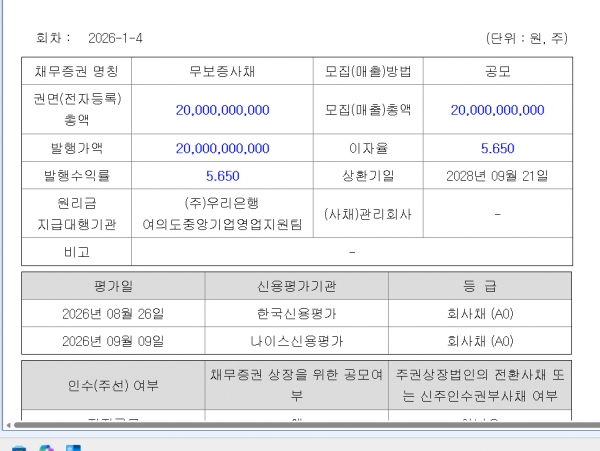Viewport: 600px width, 451px height.
Task: Select 20,000,000,000 next to 권면(전자등록)총액
Action: (x=222, y=110)
